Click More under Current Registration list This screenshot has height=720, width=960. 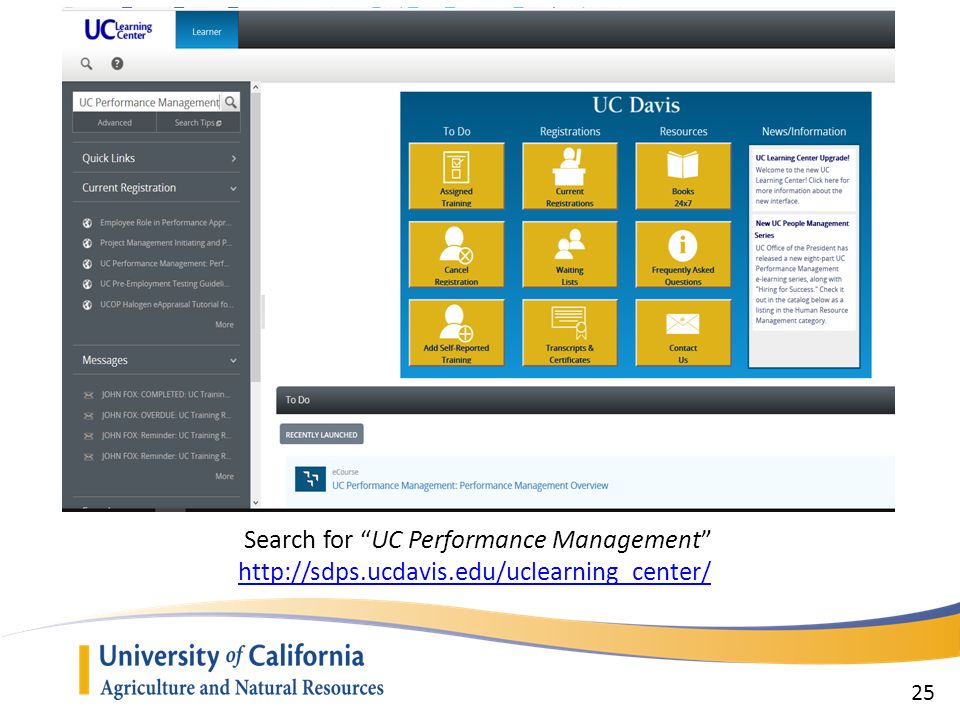[224, 324]
